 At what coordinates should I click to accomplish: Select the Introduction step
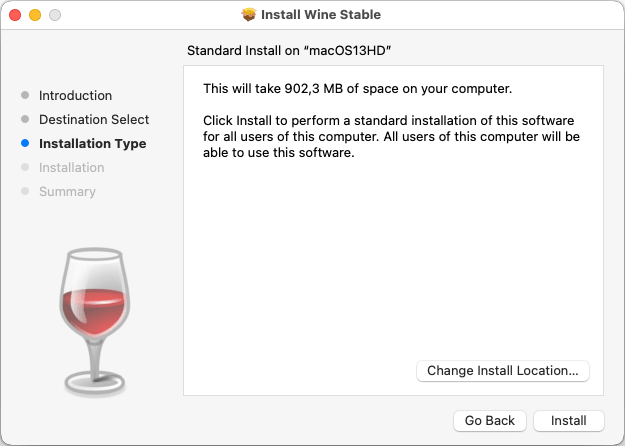75,96
